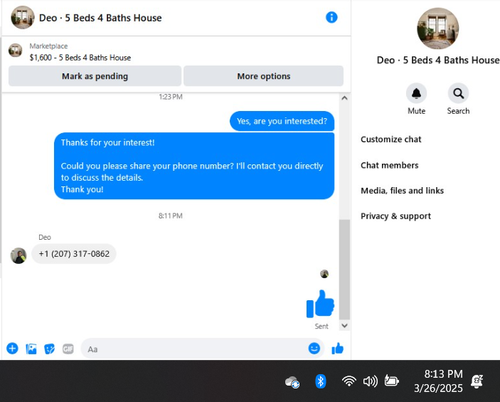
Task: Click scrollbar up arrow in chat
Action: (345, 98)
